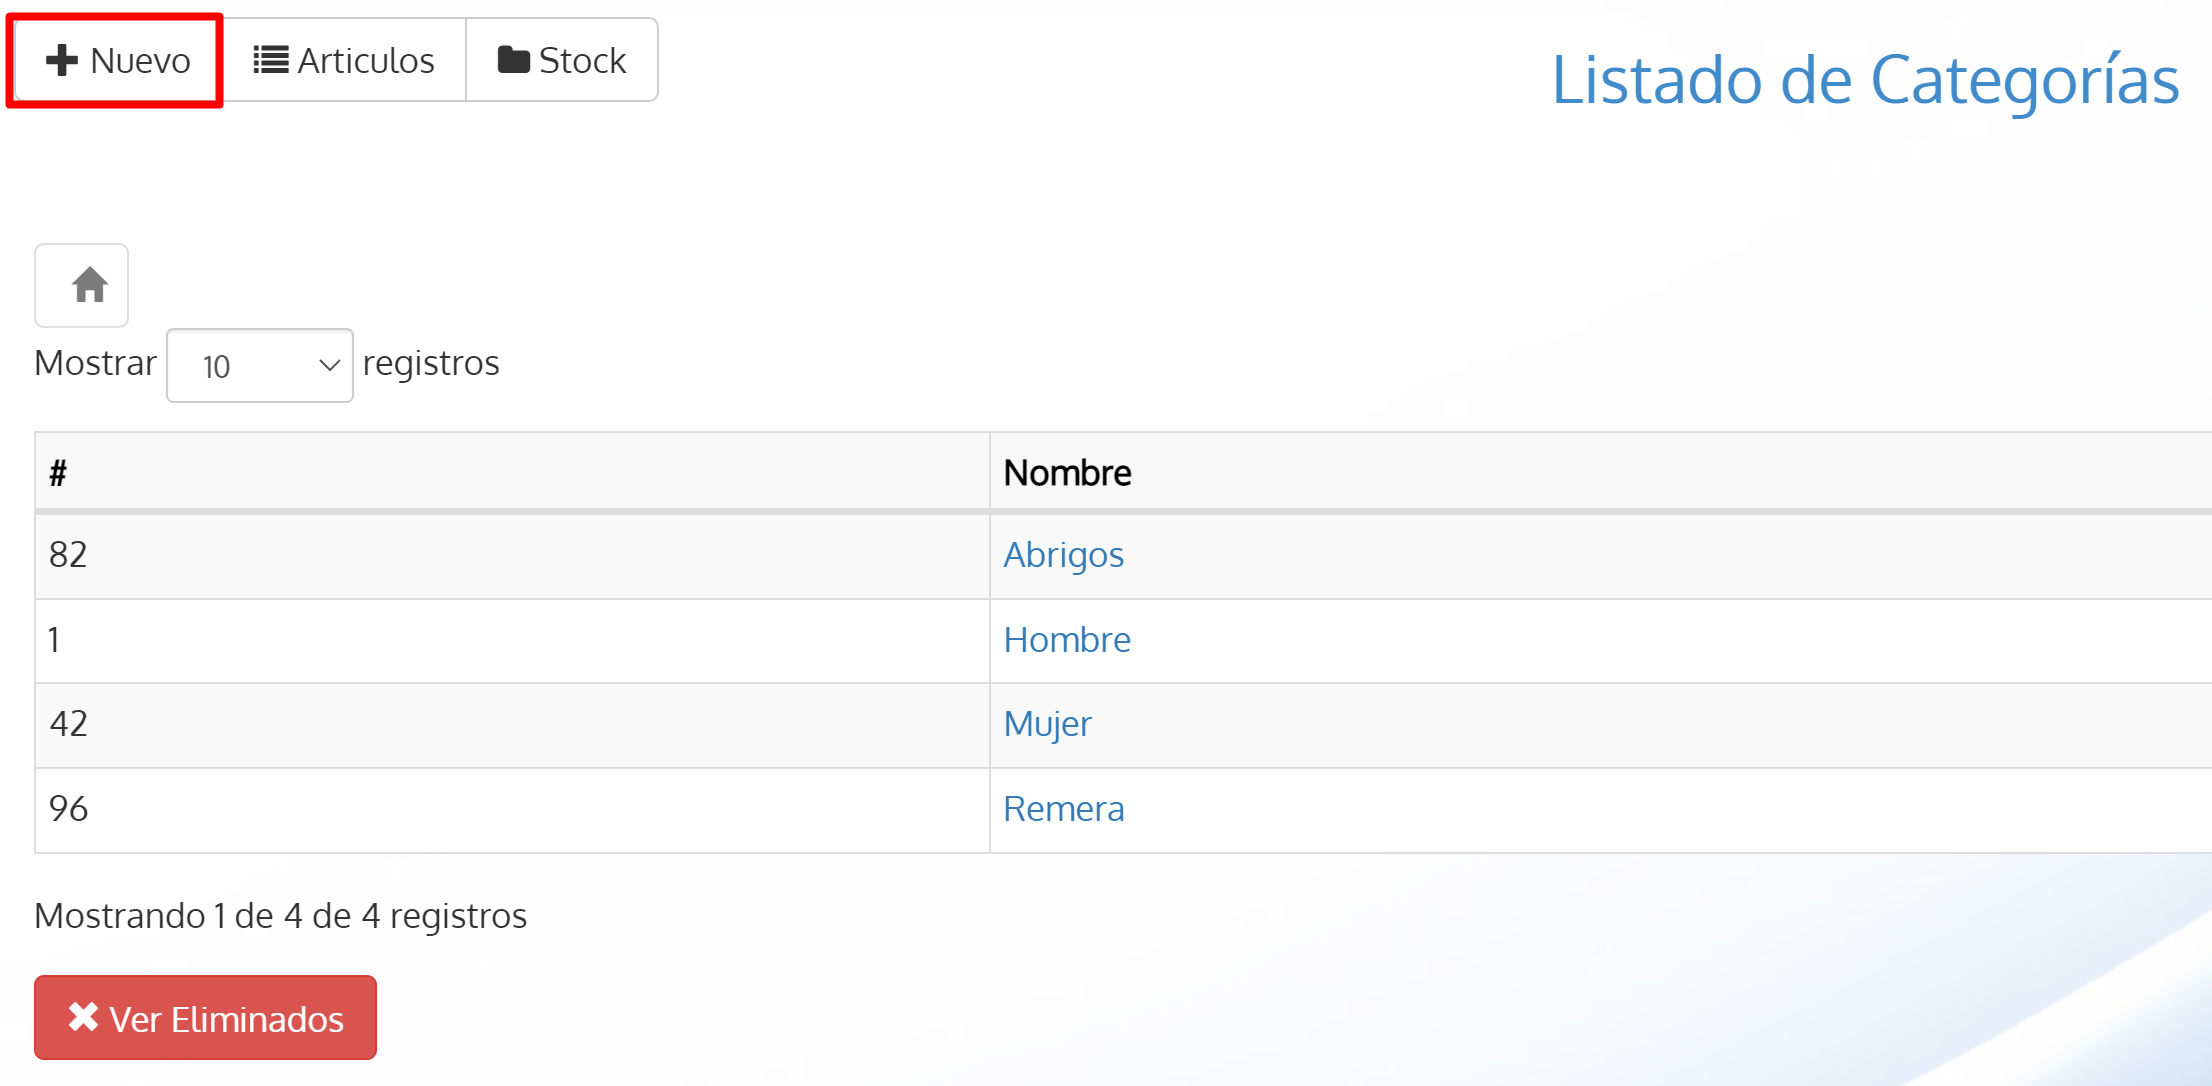Open the records-per-page dropdown

(259, 365)
